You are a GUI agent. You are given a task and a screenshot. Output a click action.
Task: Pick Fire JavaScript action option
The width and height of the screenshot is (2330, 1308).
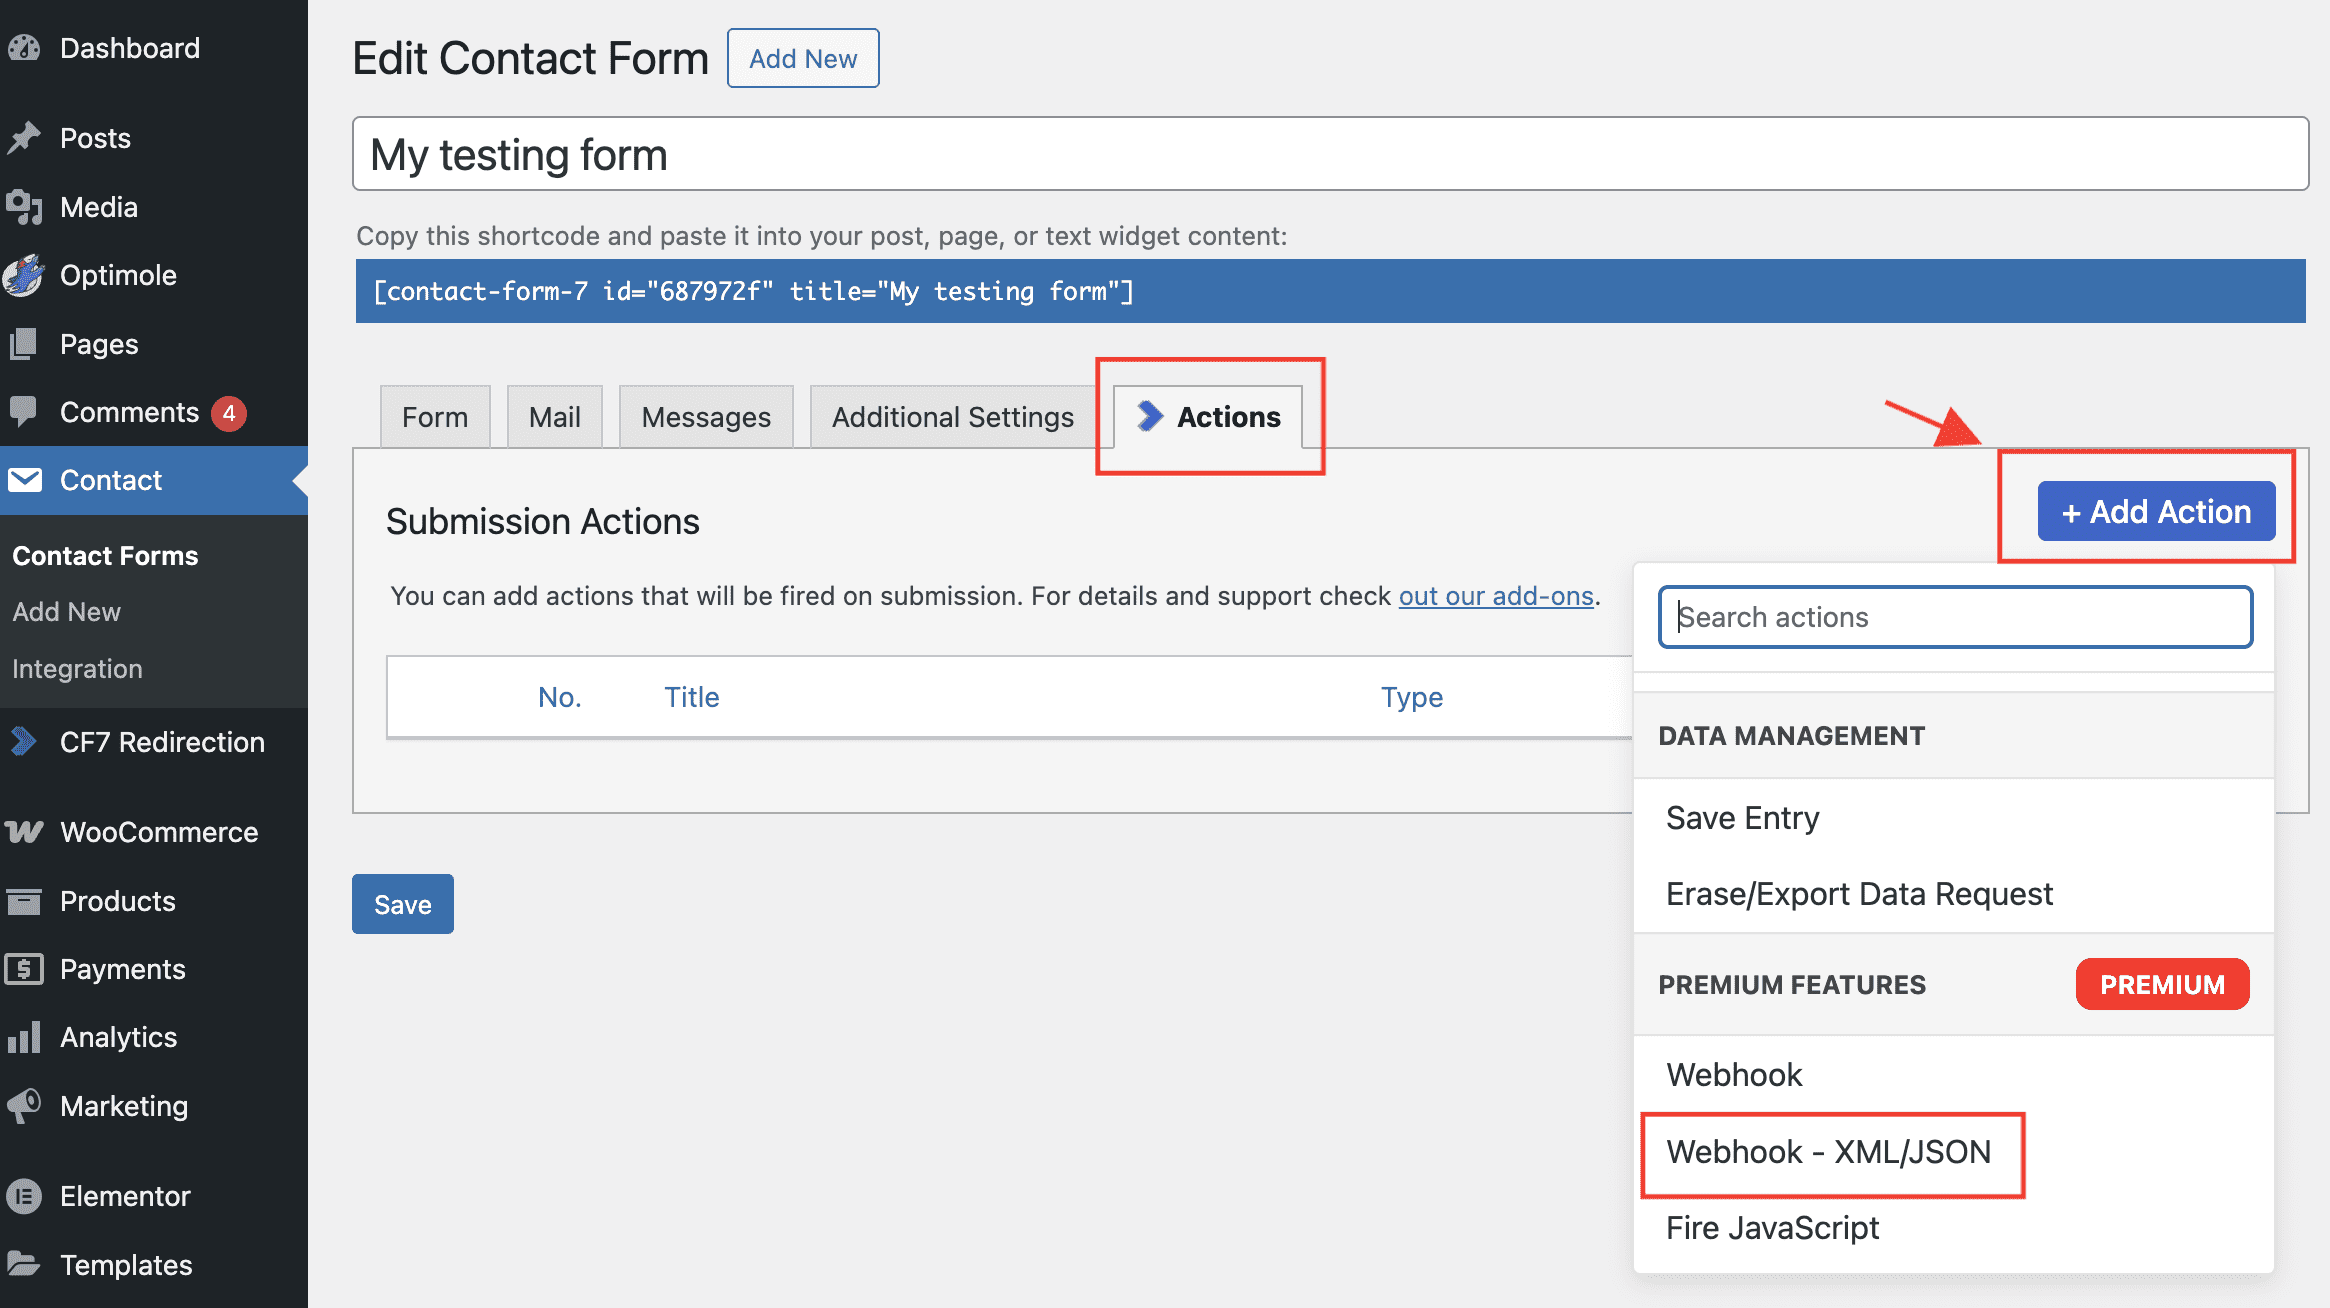(x=1772, y=1228)
